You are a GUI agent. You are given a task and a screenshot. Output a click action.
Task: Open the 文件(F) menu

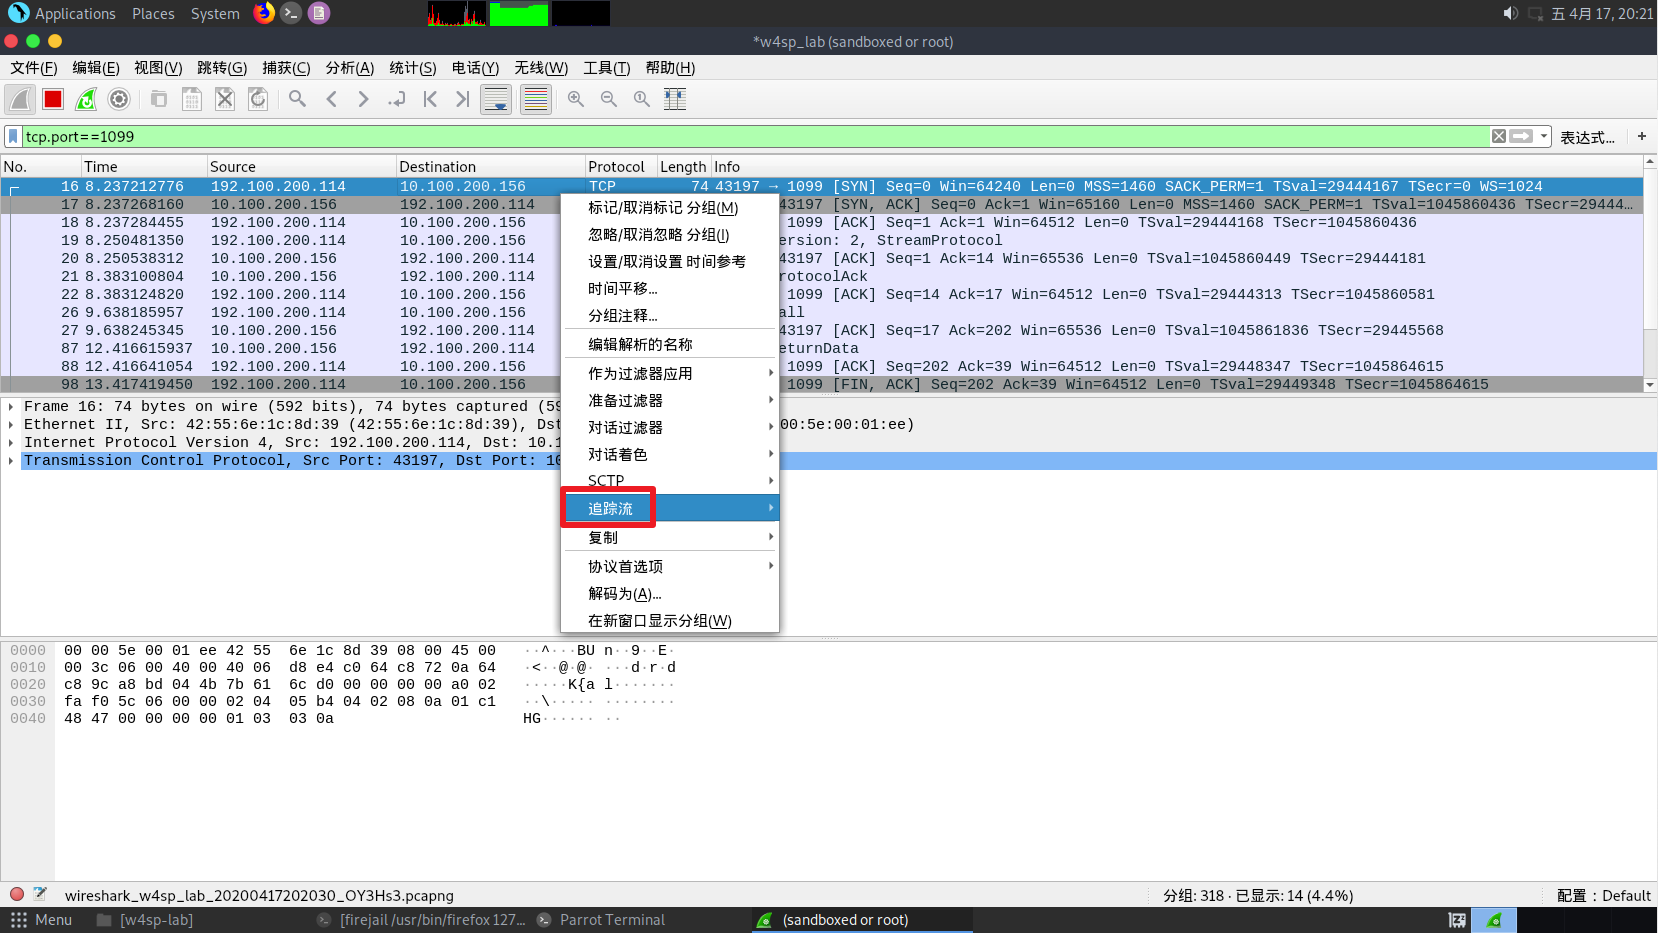[34, 68]
